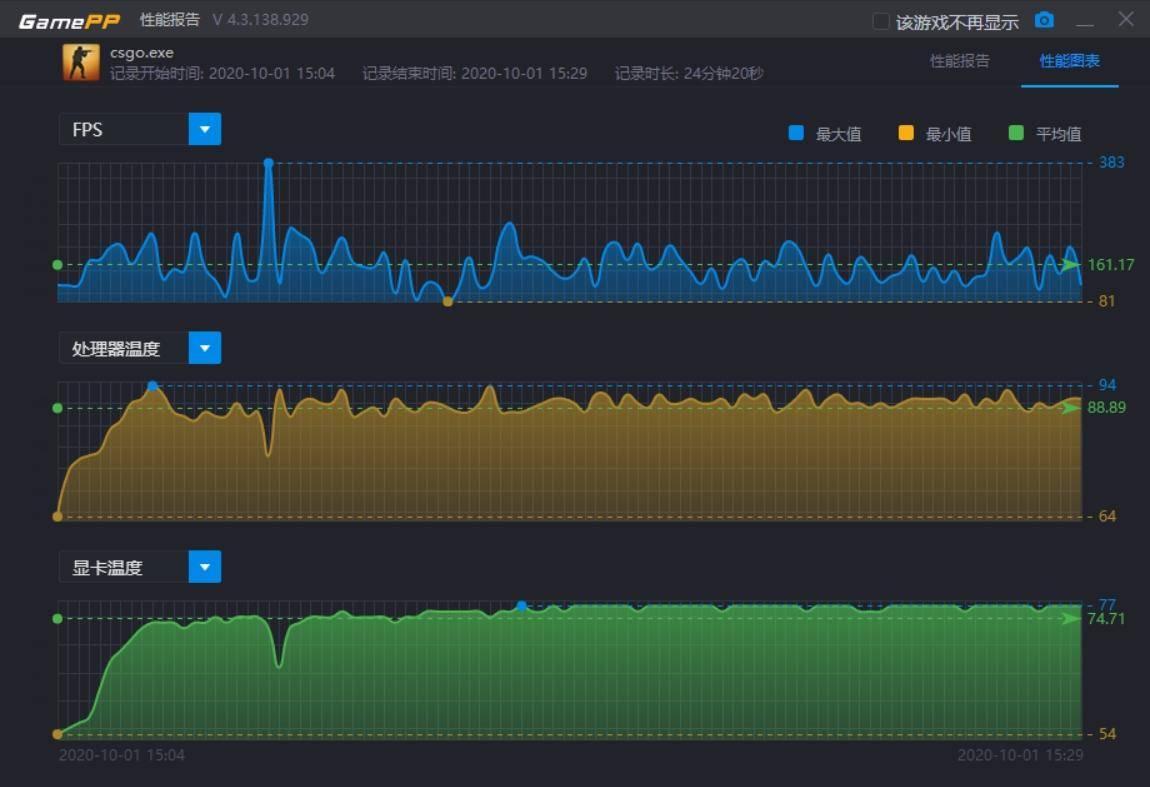Open the FPS chart dropdown arrow

click(205, 129)
